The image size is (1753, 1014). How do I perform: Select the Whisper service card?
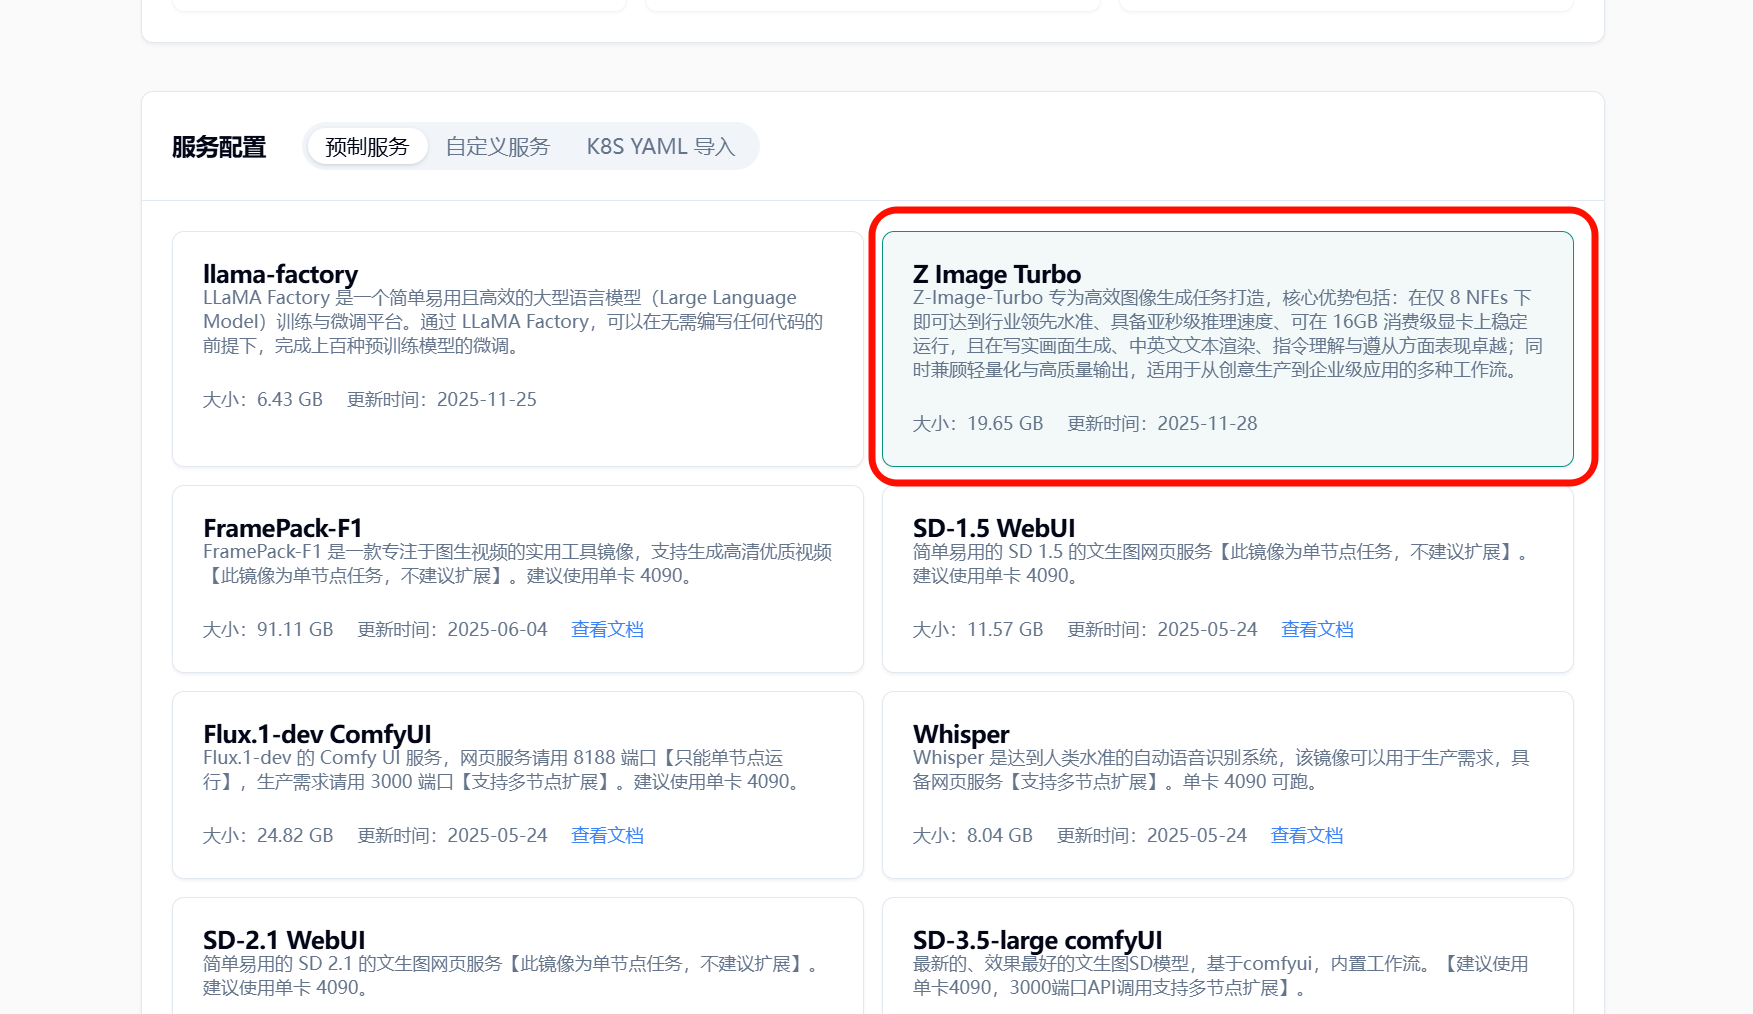click(x=1227, y=784)
